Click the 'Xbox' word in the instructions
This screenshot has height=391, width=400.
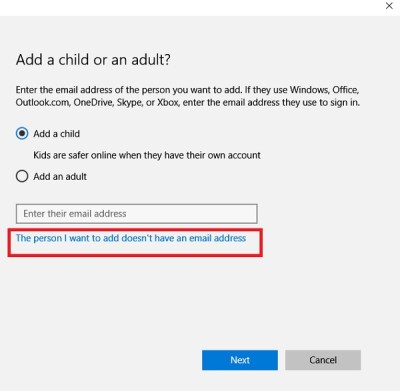pos(168,102)
